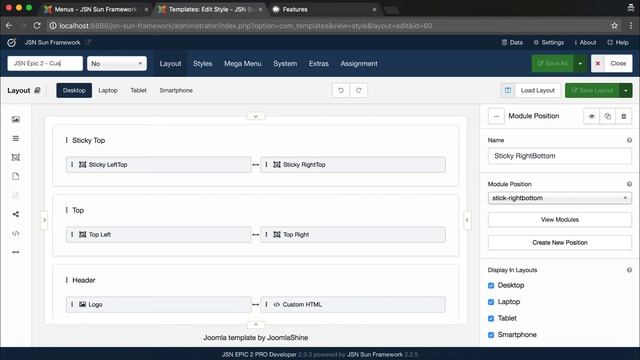
Task: Click the help icon next to Name
Action: (x=629, y=140)
